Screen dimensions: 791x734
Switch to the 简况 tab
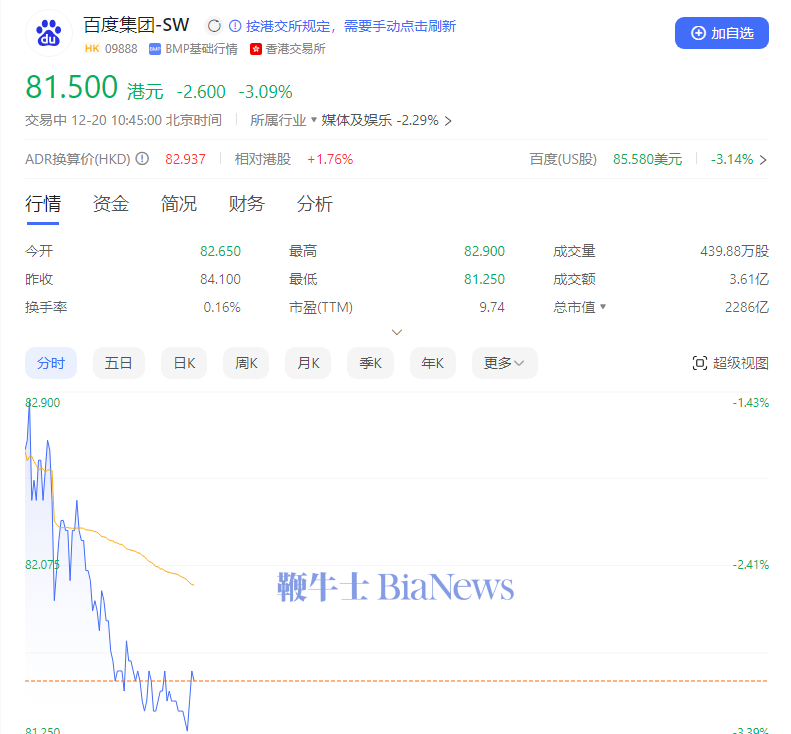179,204
